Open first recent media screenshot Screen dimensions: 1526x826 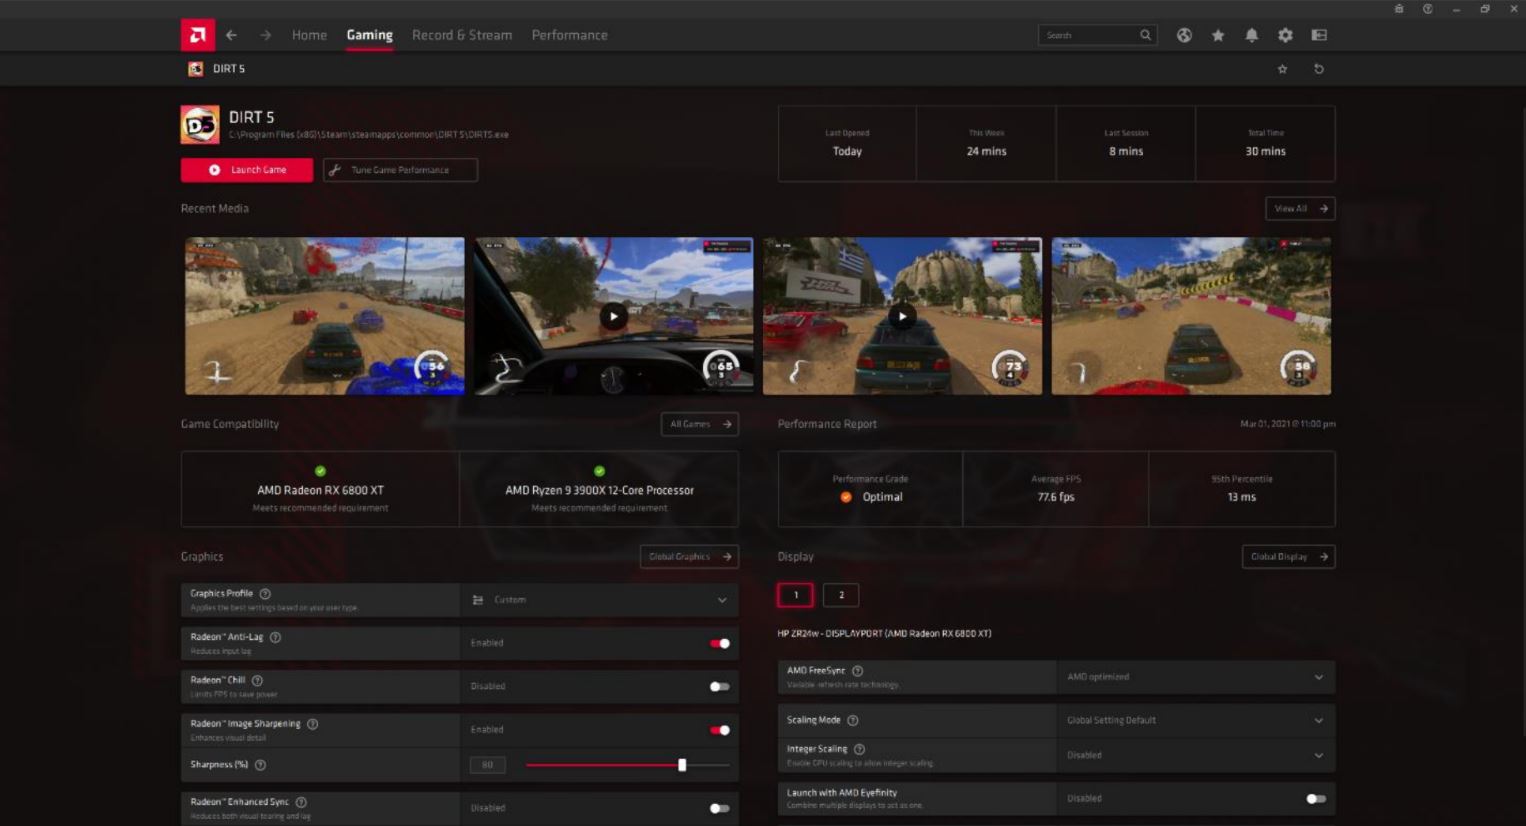[325, 316]
